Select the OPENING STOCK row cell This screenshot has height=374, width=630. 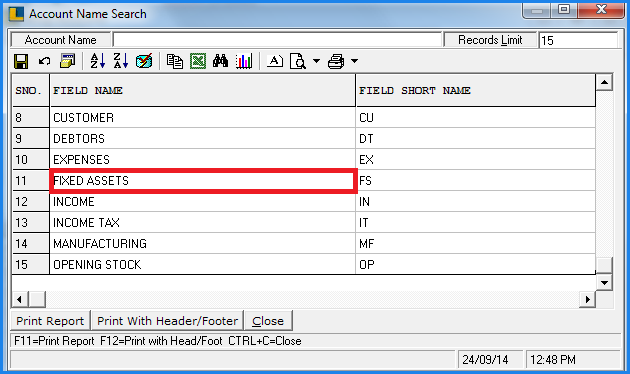[x=202, y=264]
